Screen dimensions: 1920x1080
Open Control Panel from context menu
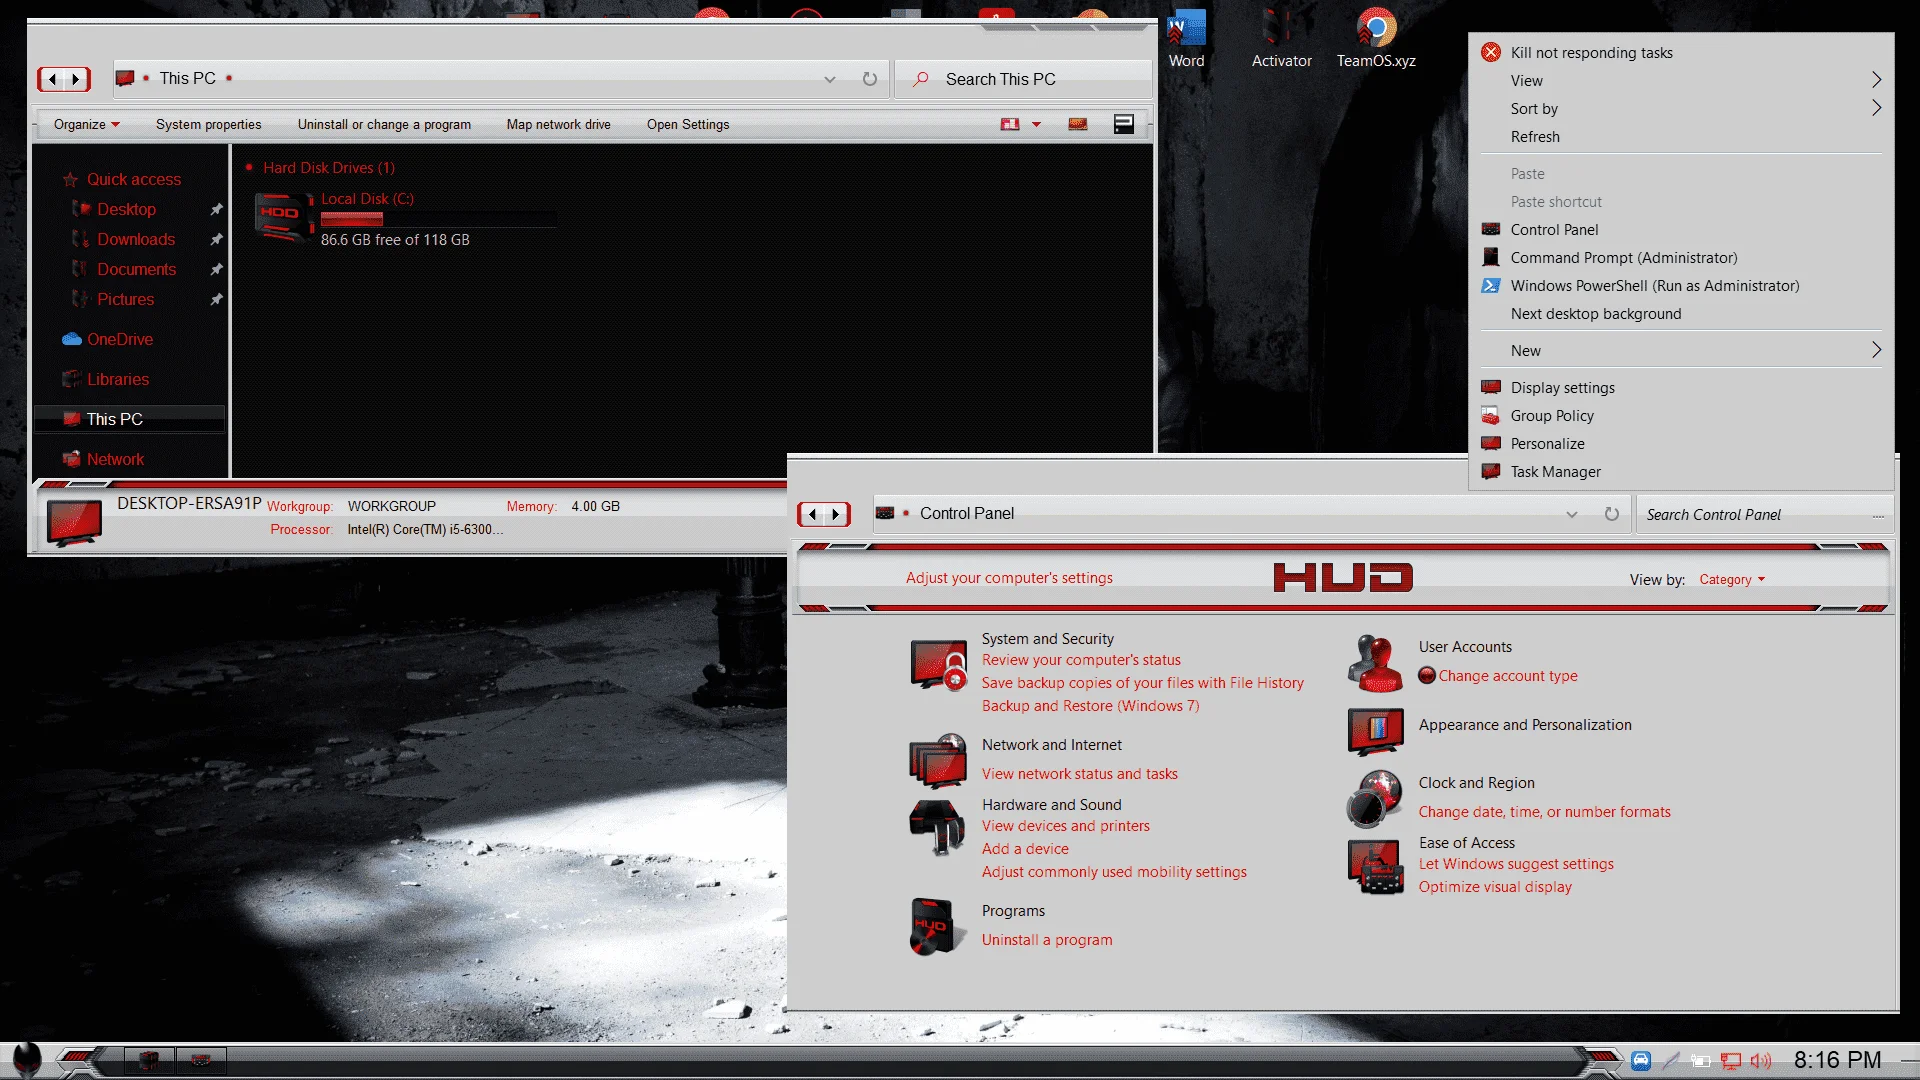tap(1682, 229)
